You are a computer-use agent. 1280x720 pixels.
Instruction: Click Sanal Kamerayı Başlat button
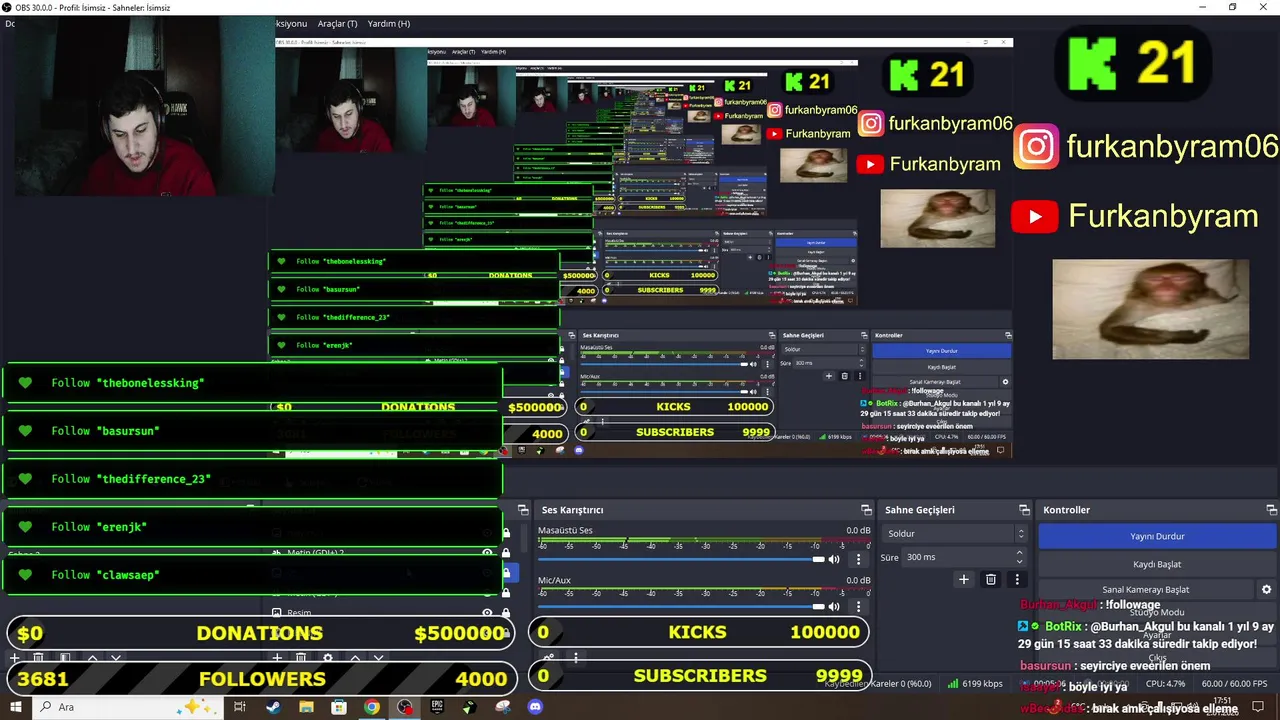tap(1146, 590)
